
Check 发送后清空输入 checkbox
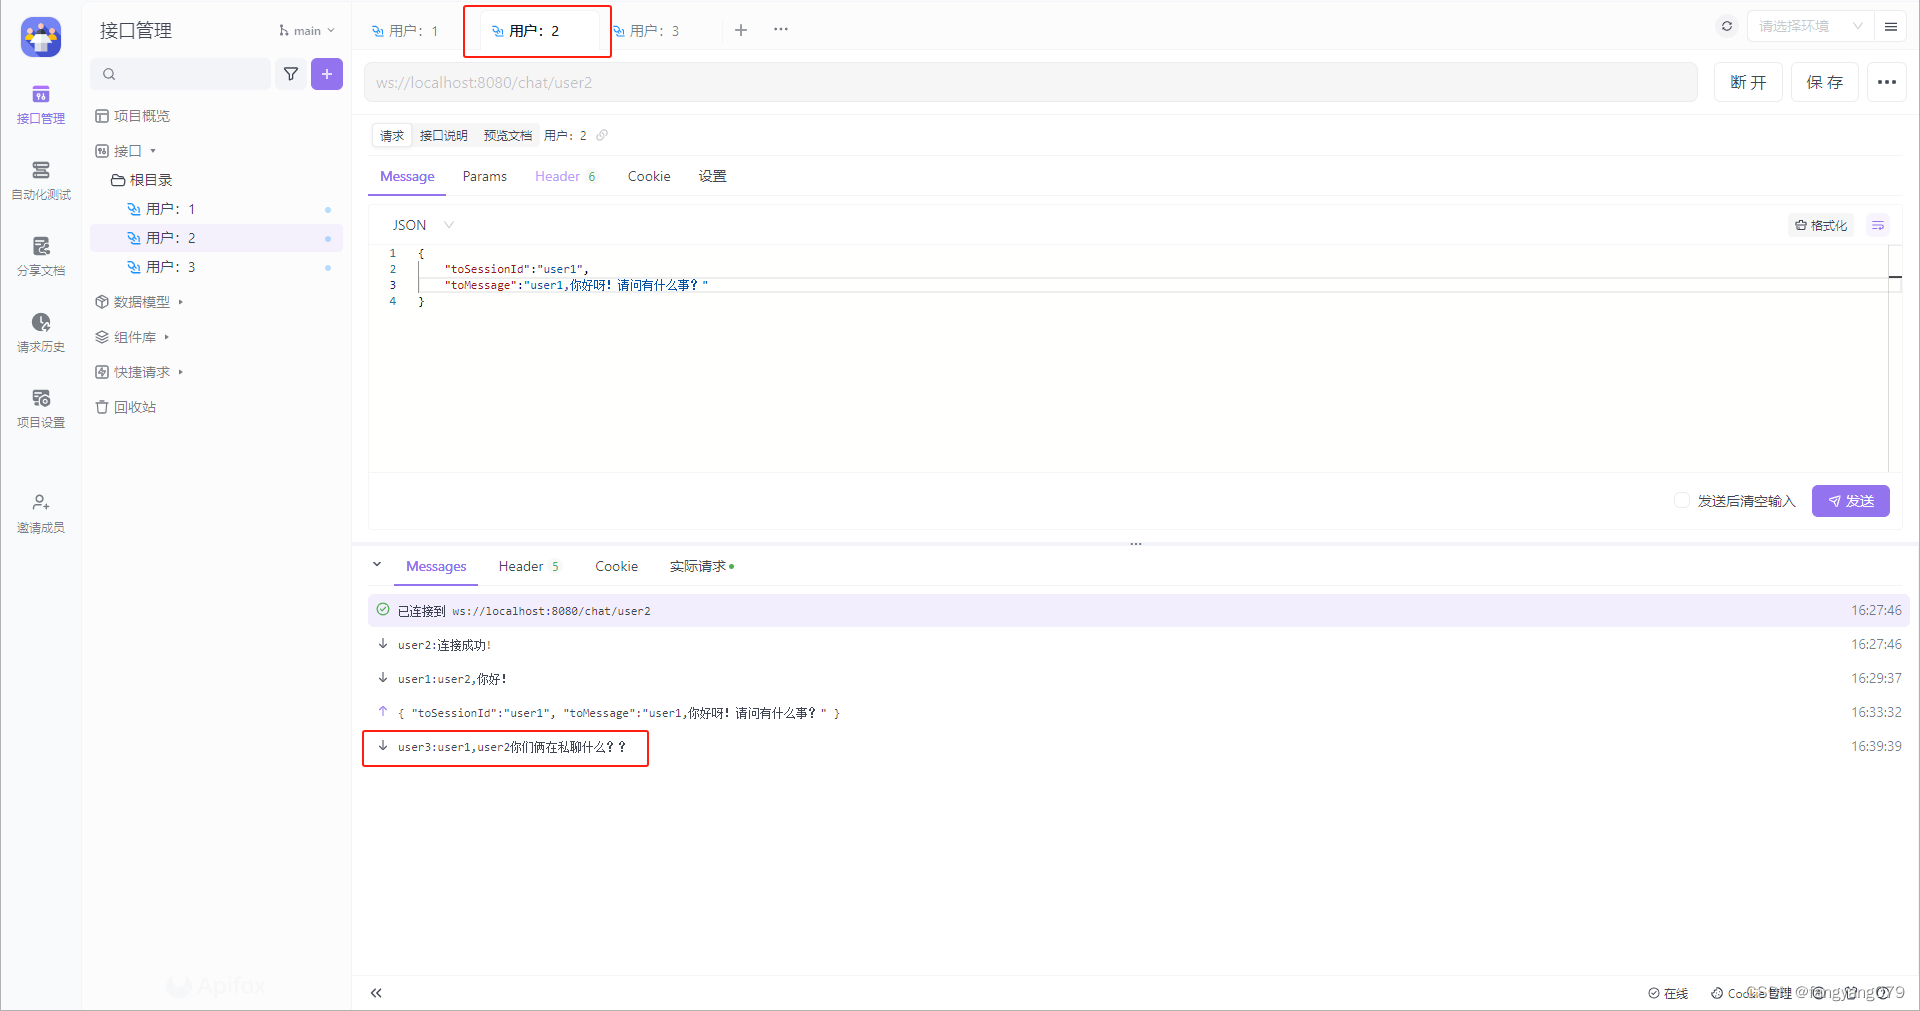(x=1681, y=500)
